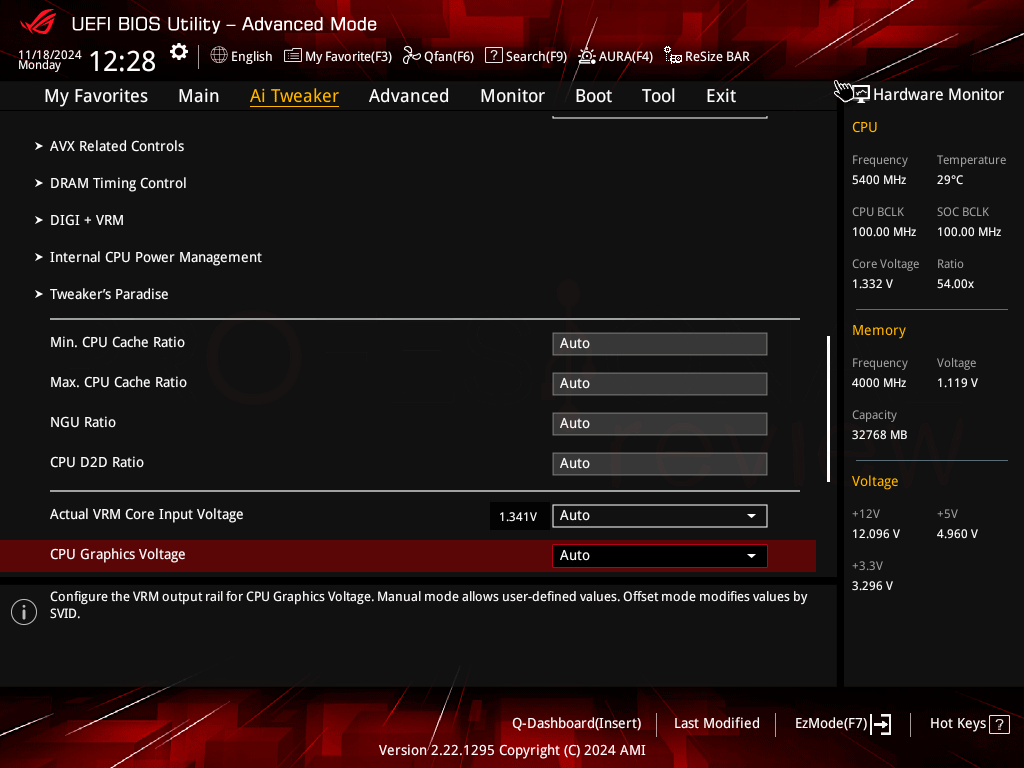Image resolution: width=1024 pixels, height=768 pixels.
Task: Click memory capacity 32768 MB value
Action: click(879, 435)
